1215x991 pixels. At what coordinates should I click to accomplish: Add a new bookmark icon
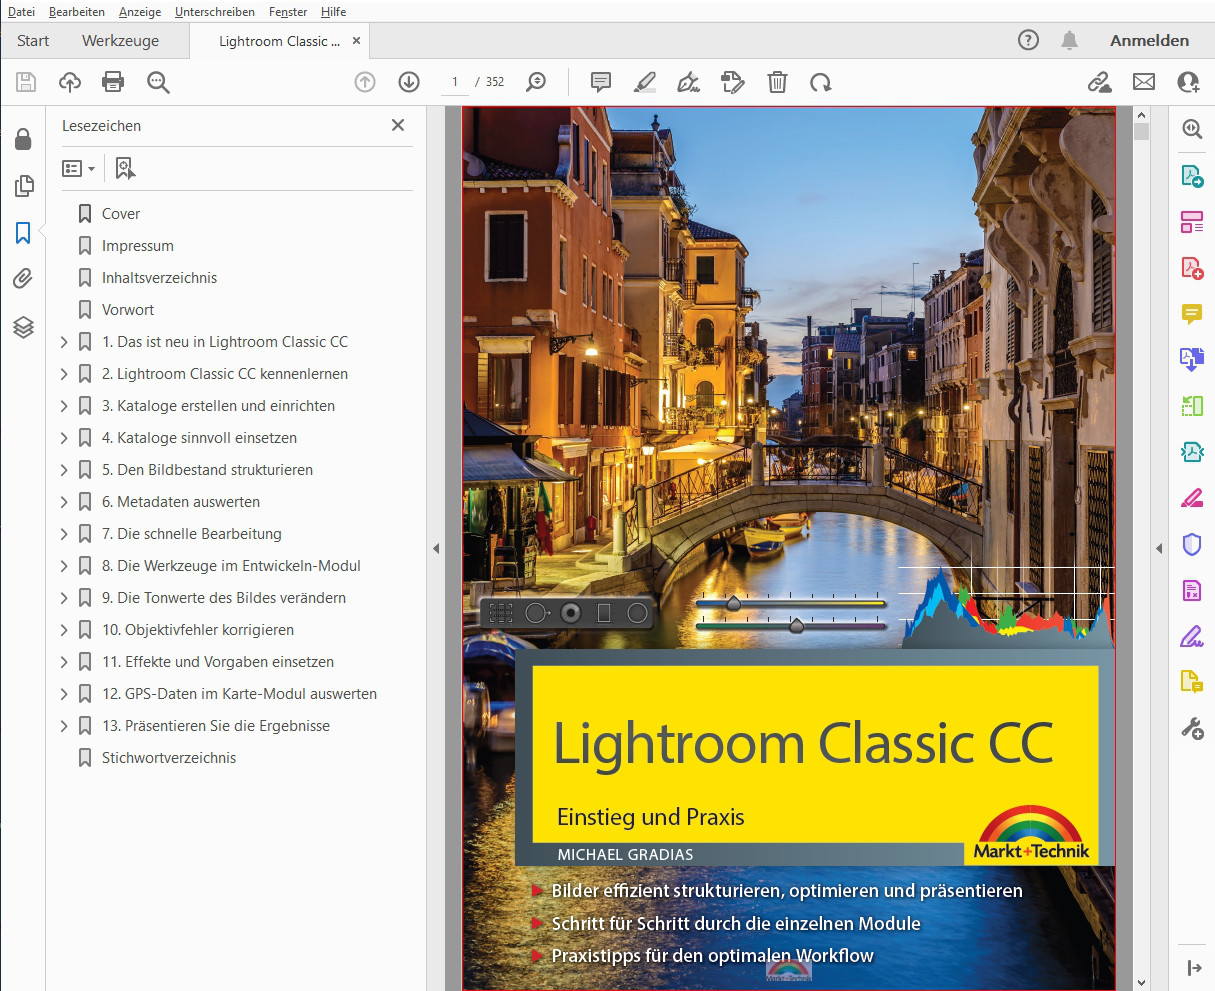coord(125,168)
